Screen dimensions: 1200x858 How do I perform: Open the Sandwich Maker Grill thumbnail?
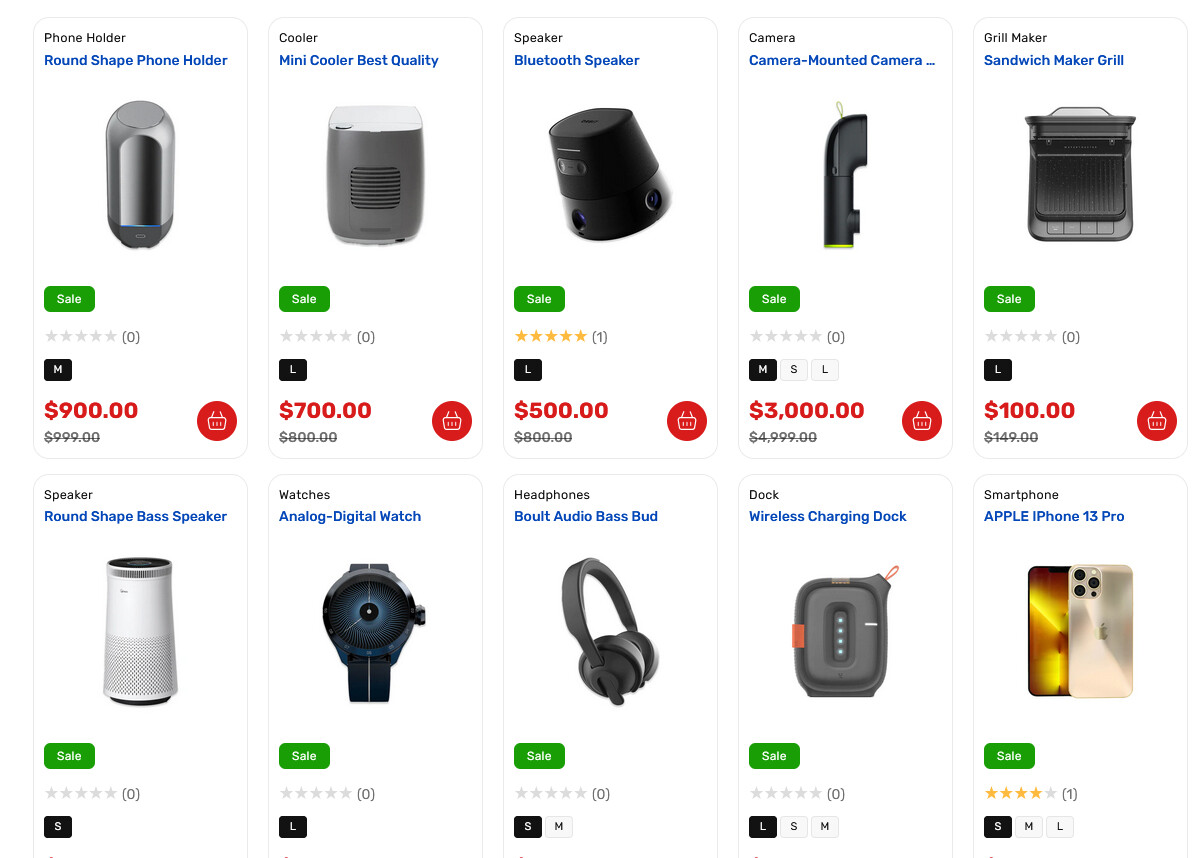coord(1080,175)
